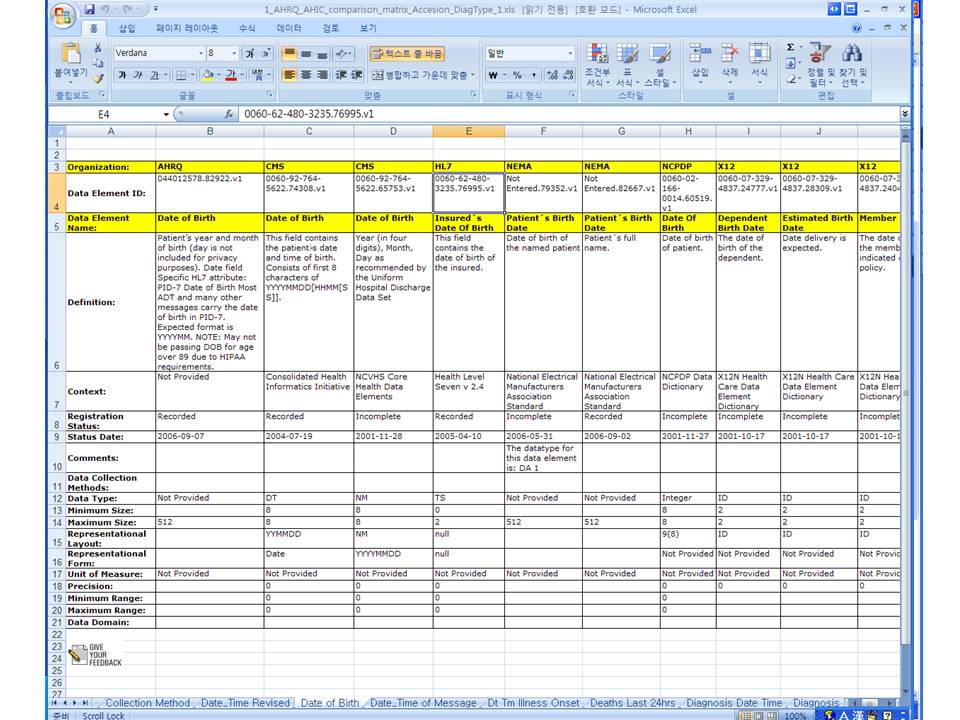Apply the fill color bucket
The width and height of the screenshot is (960, 720).
point(208,75)
